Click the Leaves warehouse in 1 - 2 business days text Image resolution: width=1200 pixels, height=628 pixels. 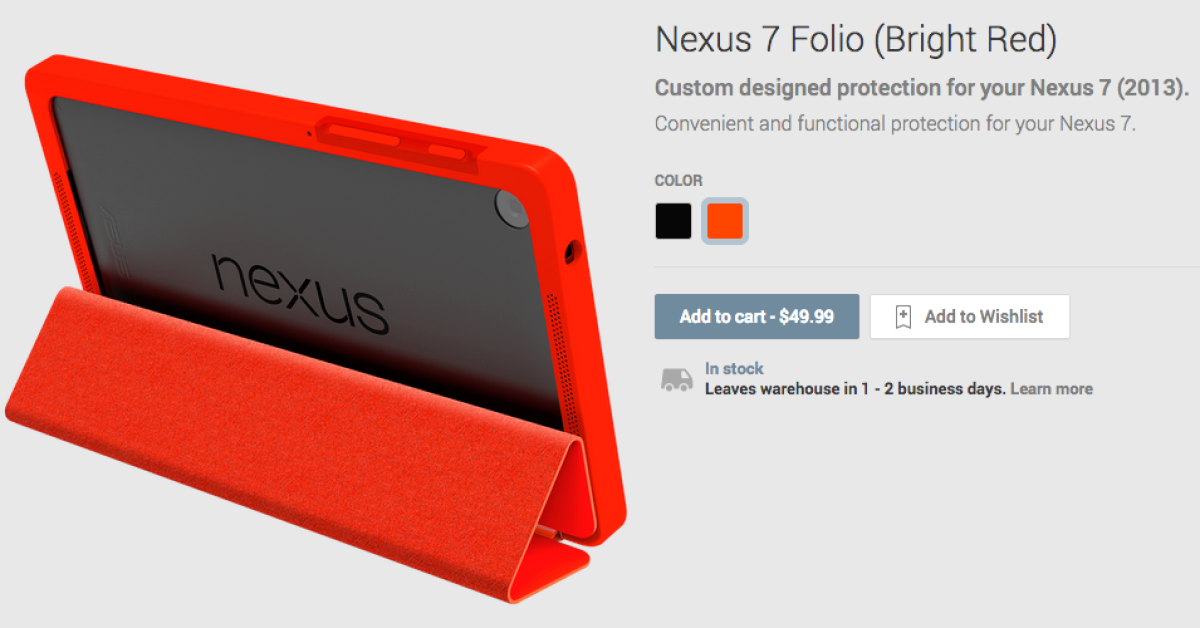pyautogui.click(x=855, y=389)
